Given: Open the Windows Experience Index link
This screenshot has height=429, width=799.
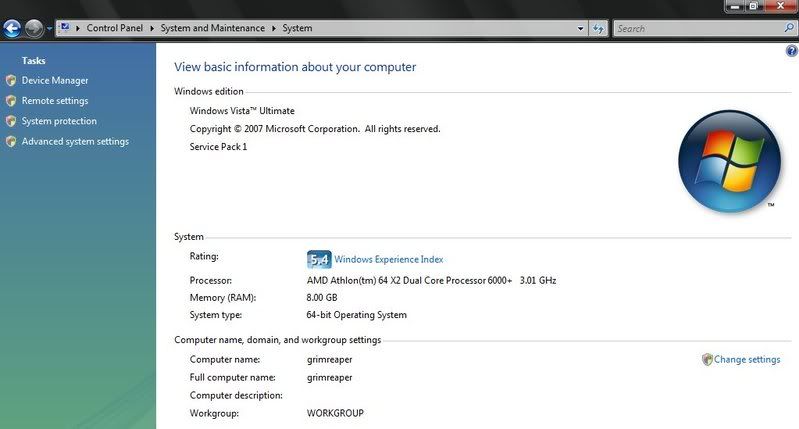Looking at the screenshot, I should pyautogui.click(x=388, y=259).
